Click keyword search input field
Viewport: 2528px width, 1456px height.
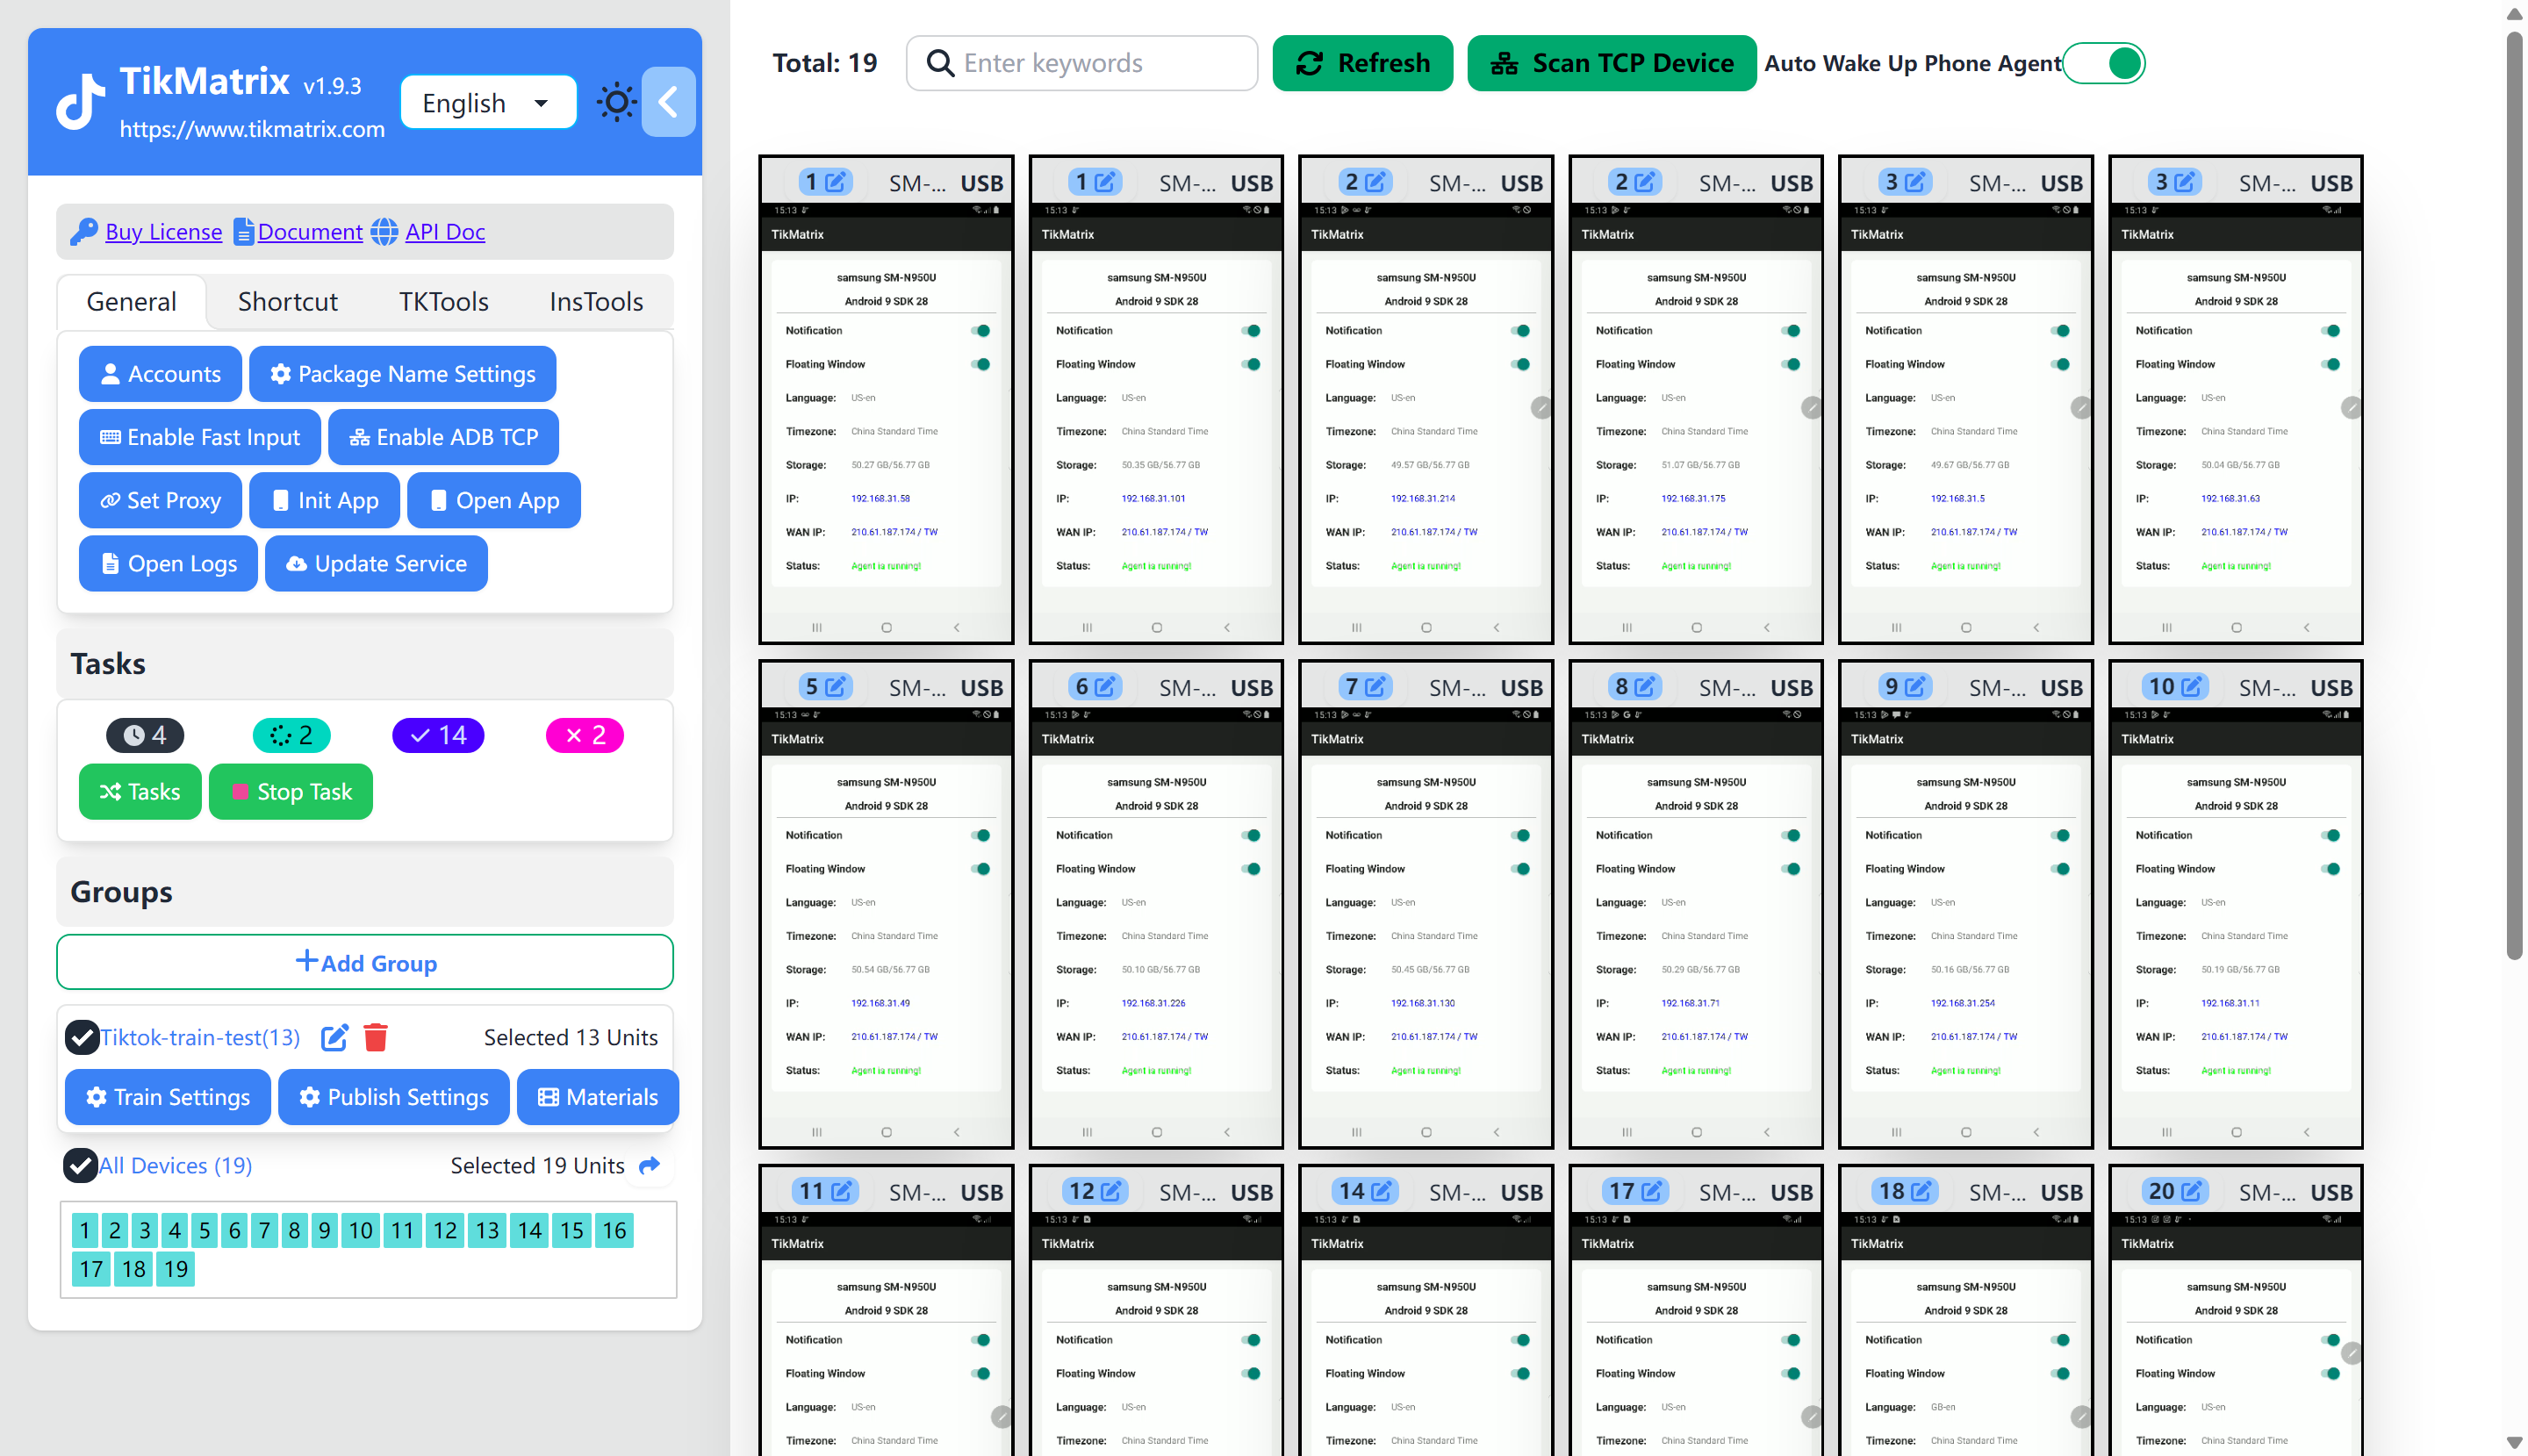(1081, 62)
